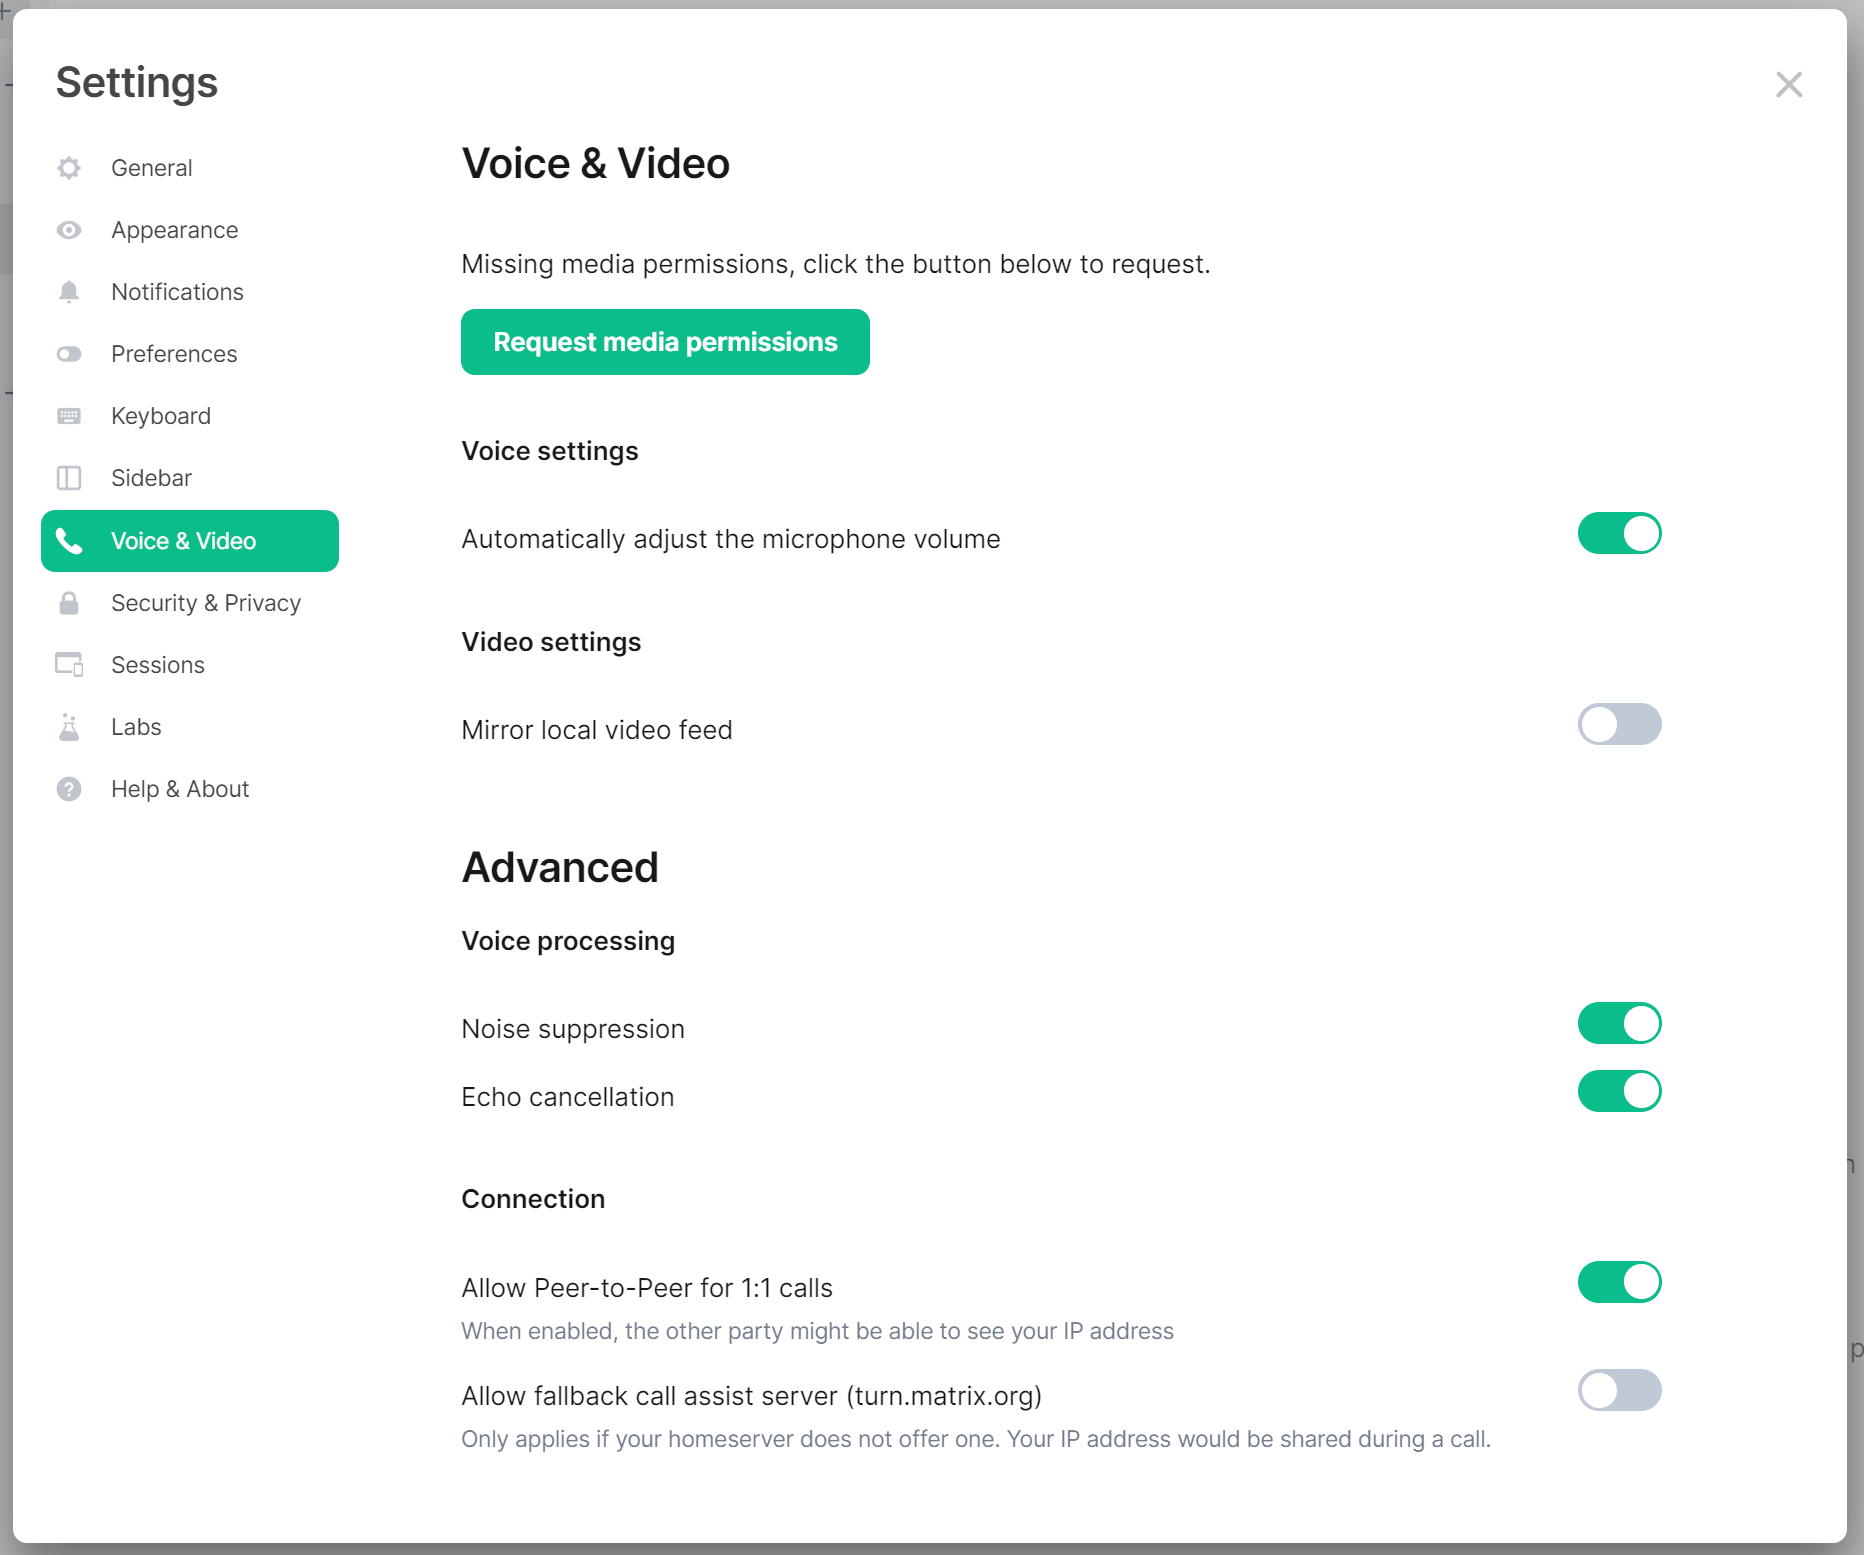Click the Missing media permissions message
Screen dimensions: 1864x1555
[x=836, y=264]
